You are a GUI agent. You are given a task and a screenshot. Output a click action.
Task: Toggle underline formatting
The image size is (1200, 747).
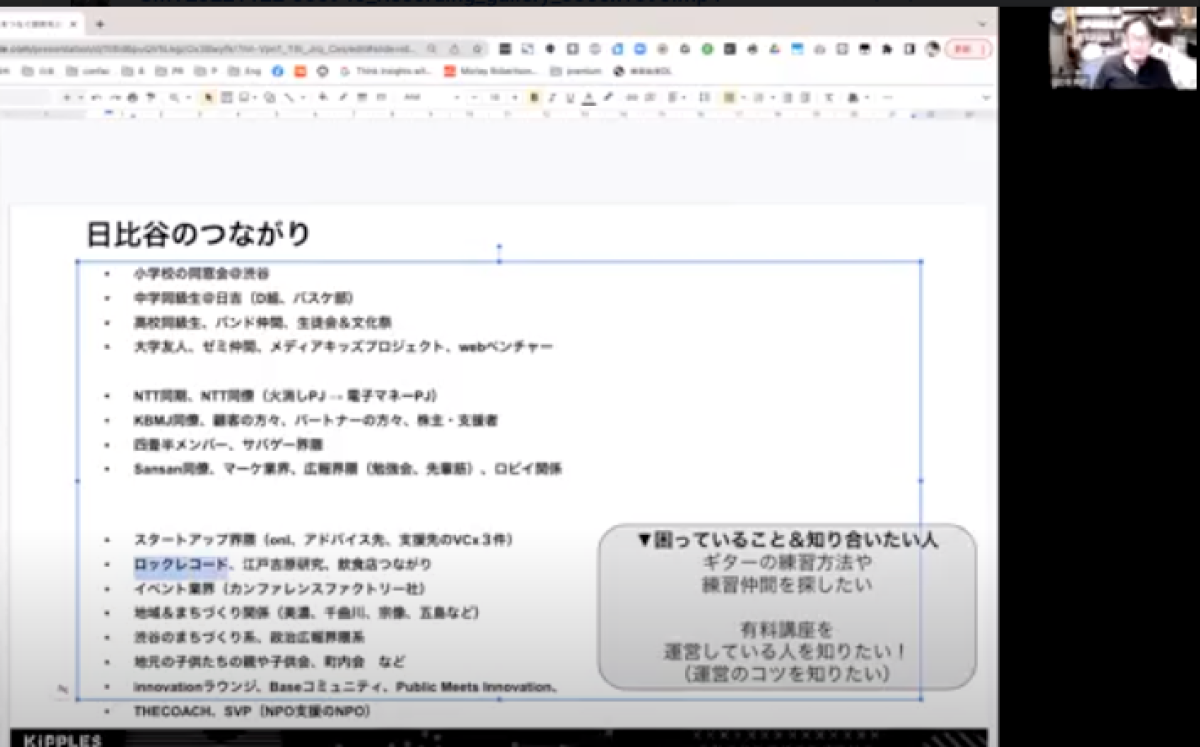point(570,97)
